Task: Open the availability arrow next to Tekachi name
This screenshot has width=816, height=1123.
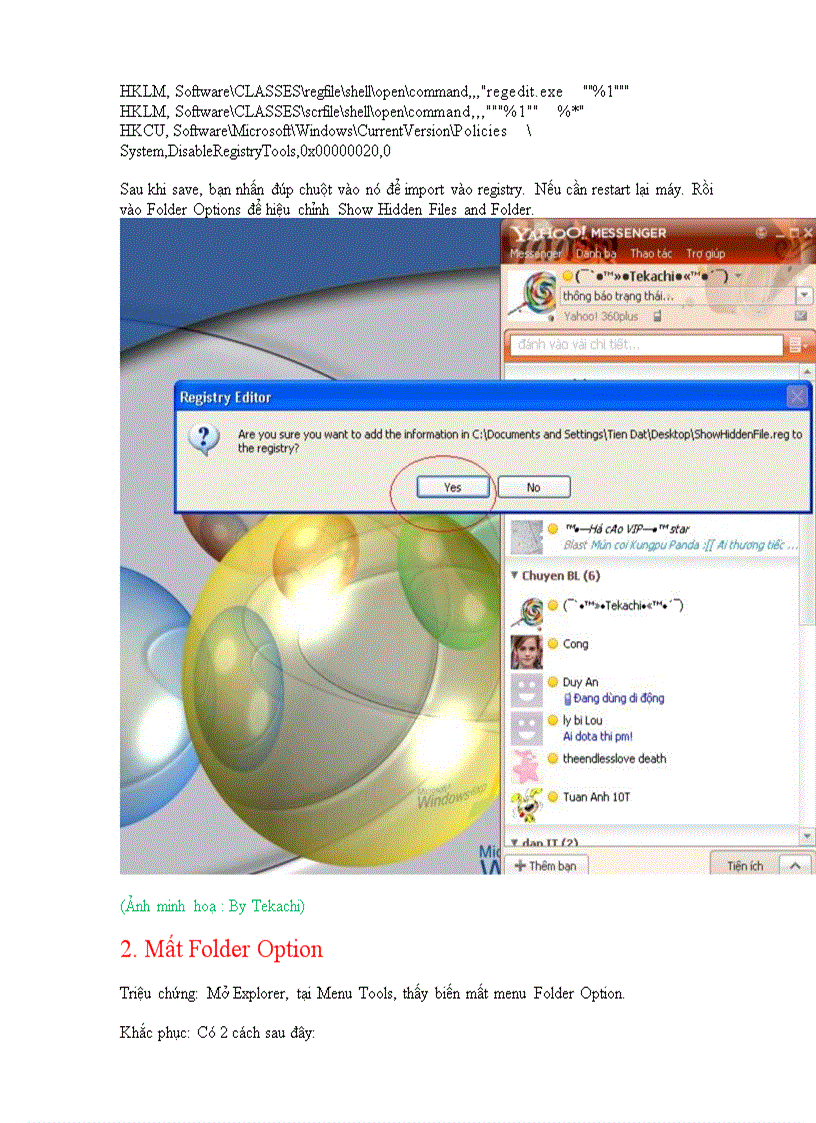Action: [738, 275]
